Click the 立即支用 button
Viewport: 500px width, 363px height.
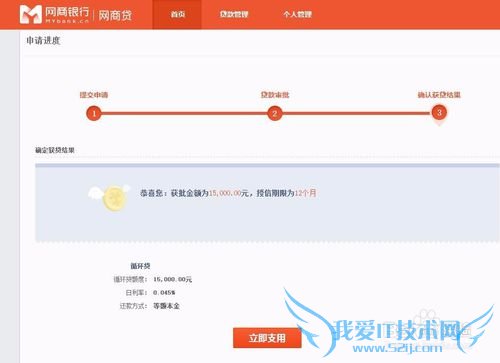[267, 338]
